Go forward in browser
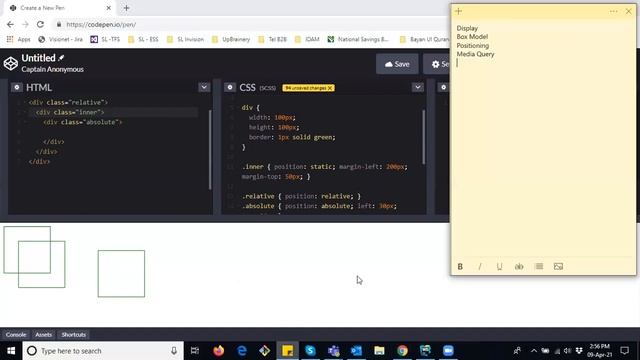The width and height of the screenshot is (640, 360). [x=25, y=24]
